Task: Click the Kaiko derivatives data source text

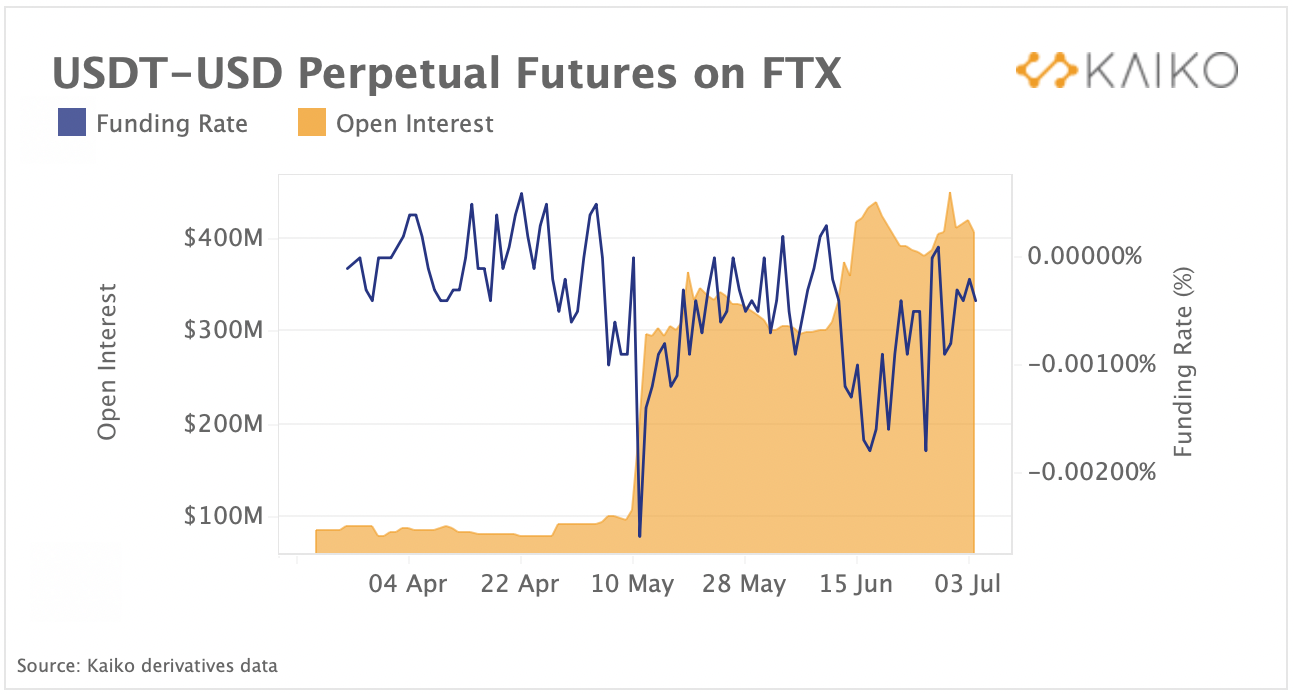Action: (x=147, y=665)
